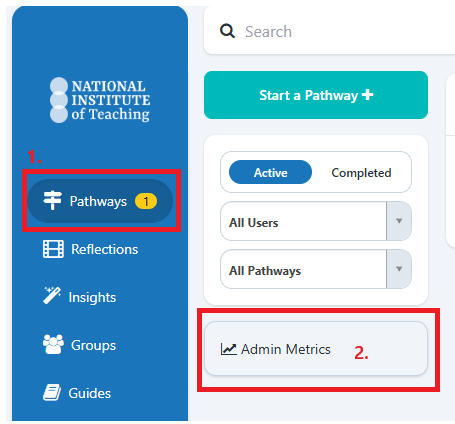
Task: Click the Insights magic wand icon
Action: tap(52, 295)
